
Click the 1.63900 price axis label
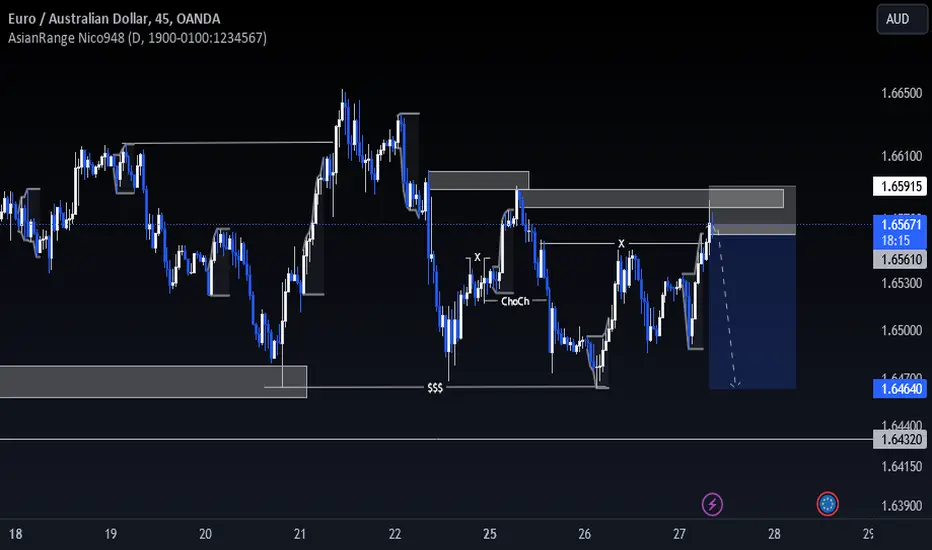tap(902, 505)
